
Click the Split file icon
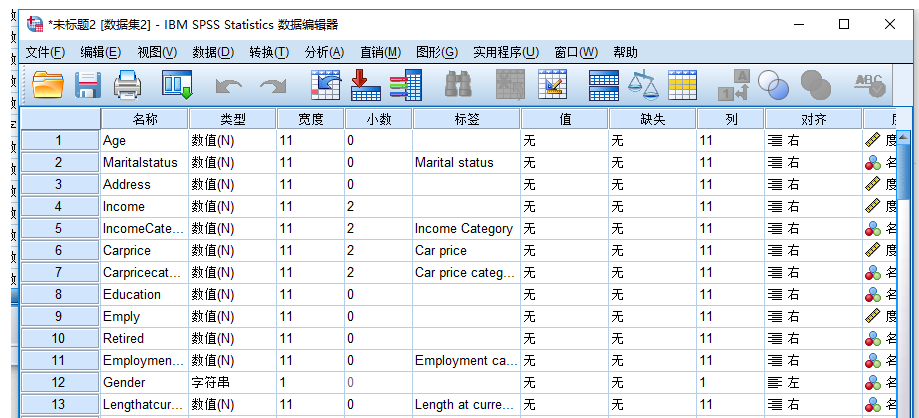[604, 85]
